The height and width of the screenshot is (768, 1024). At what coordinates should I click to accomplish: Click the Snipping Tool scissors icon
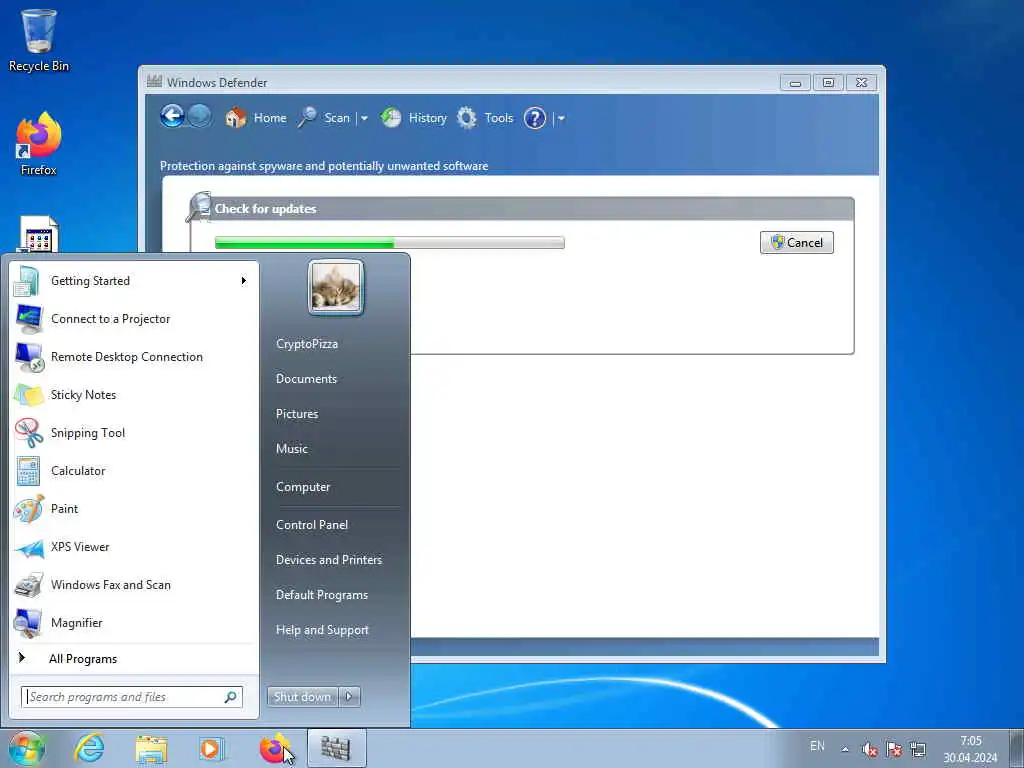[x=29, y=433]
